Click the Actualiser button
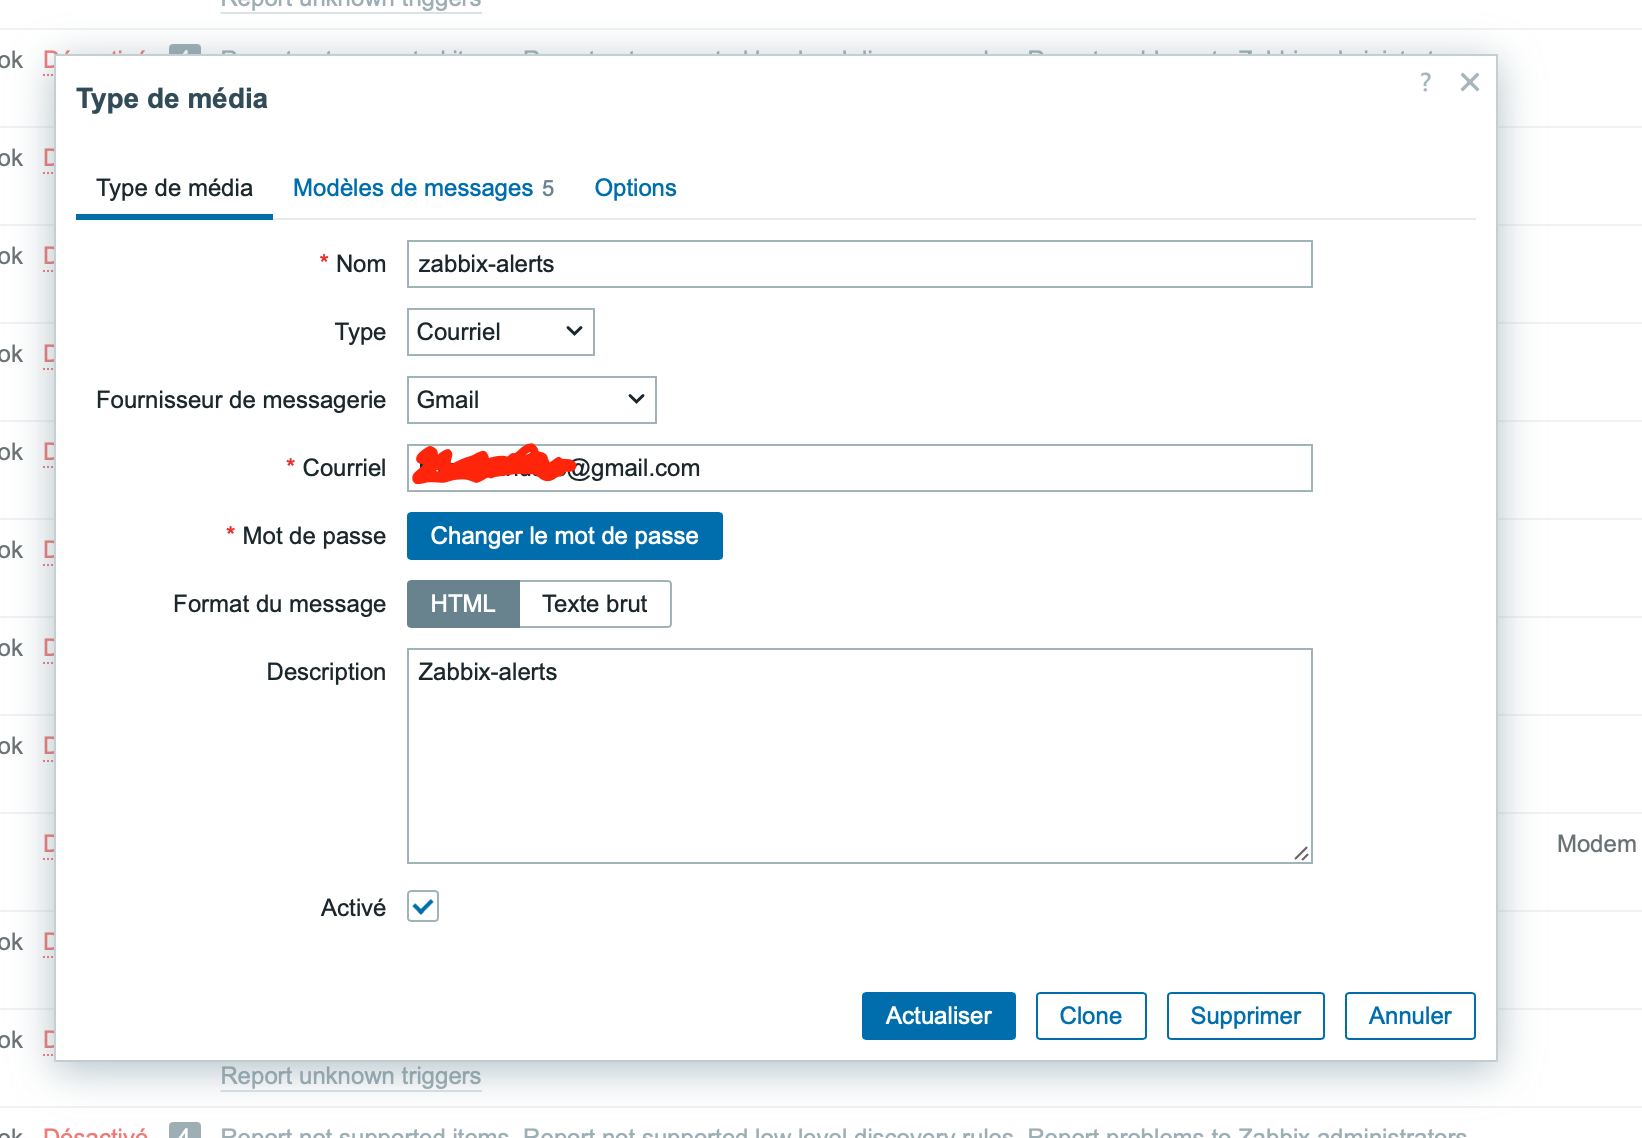 pos(938,1016)
